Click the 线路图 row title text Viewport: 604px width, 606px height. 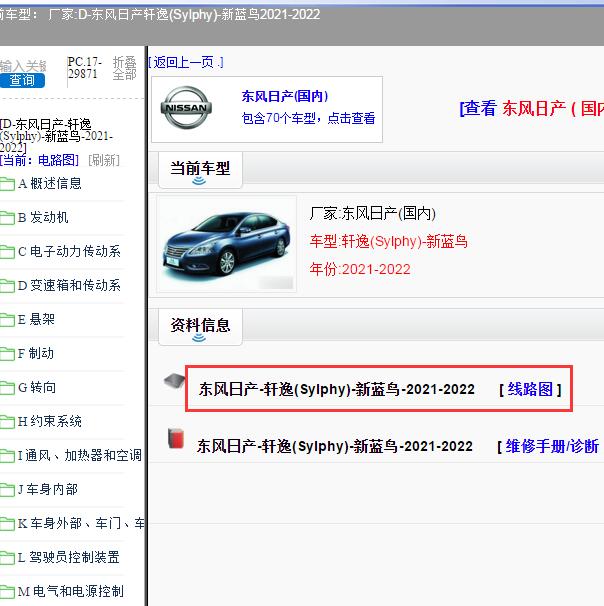(x=337, y=389)
